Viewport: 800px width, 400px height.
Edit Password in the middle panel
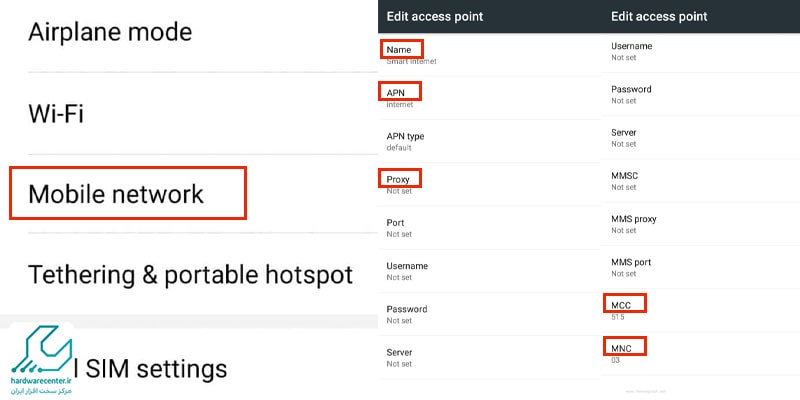pos(489,314)
